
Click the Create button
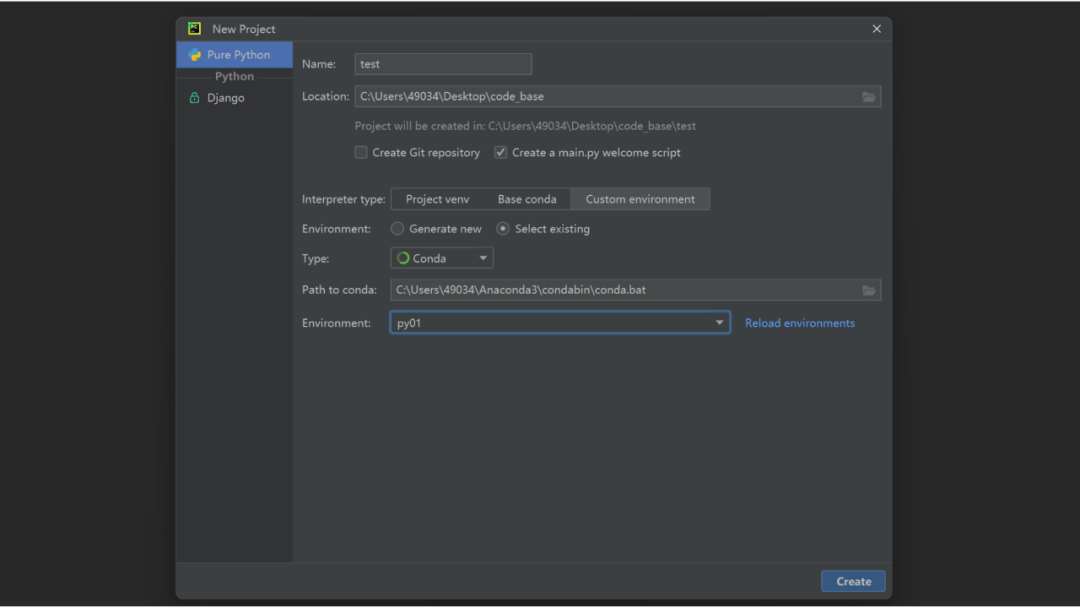(853, 581)
